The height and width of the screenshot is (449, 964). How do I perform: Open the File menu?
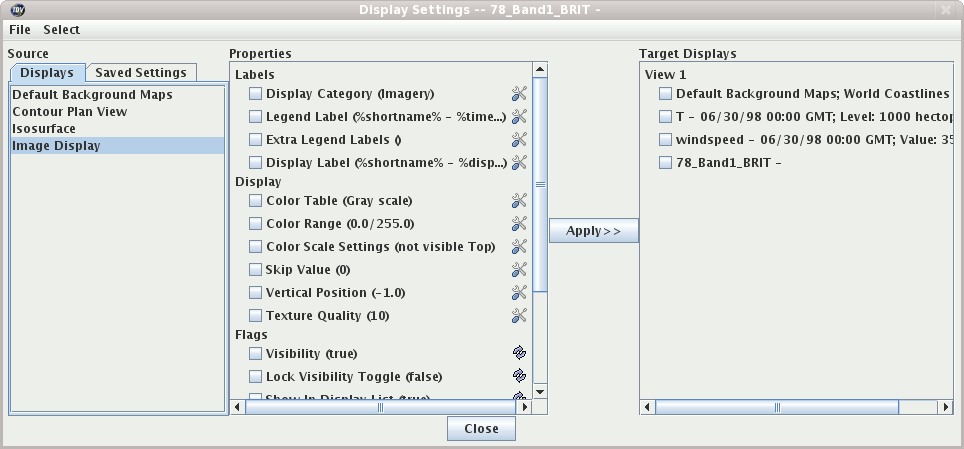click(20, 30)
